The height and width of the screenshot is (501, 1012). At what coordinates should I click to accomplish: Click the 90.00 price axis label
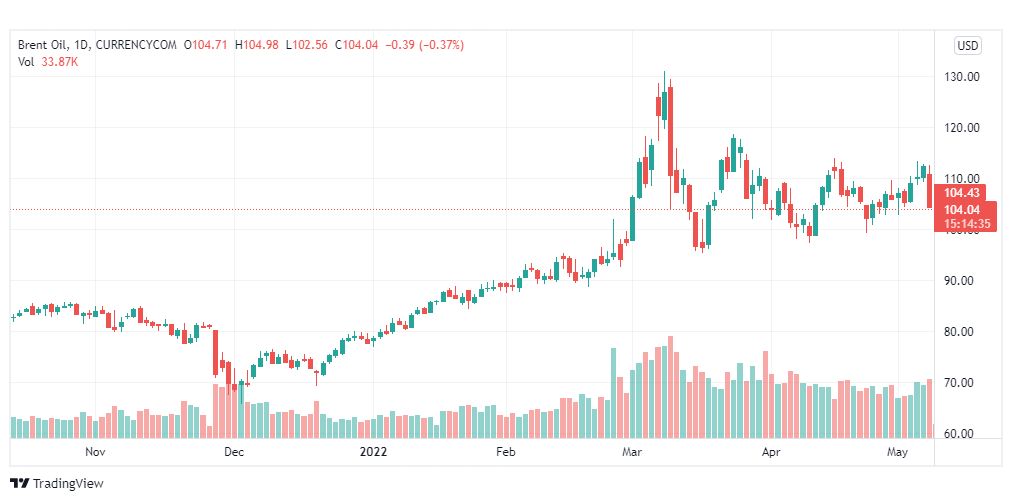(958, 281)
